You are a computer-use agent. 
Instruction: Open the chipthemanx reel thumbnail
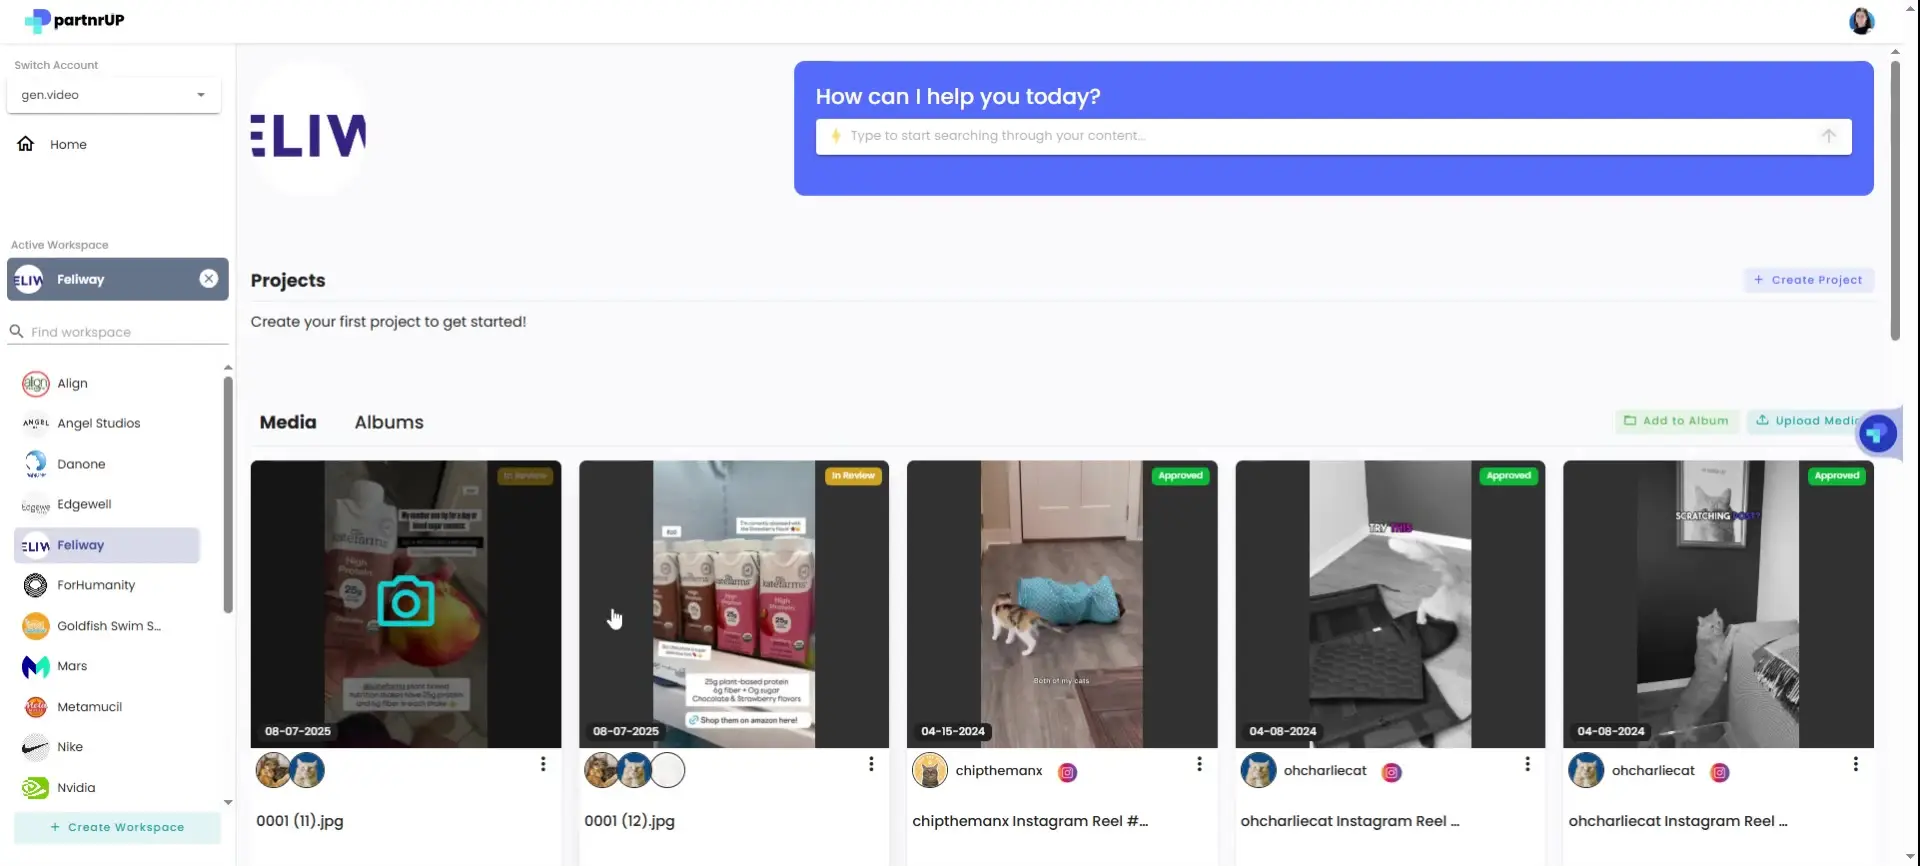click(1062, 604)
